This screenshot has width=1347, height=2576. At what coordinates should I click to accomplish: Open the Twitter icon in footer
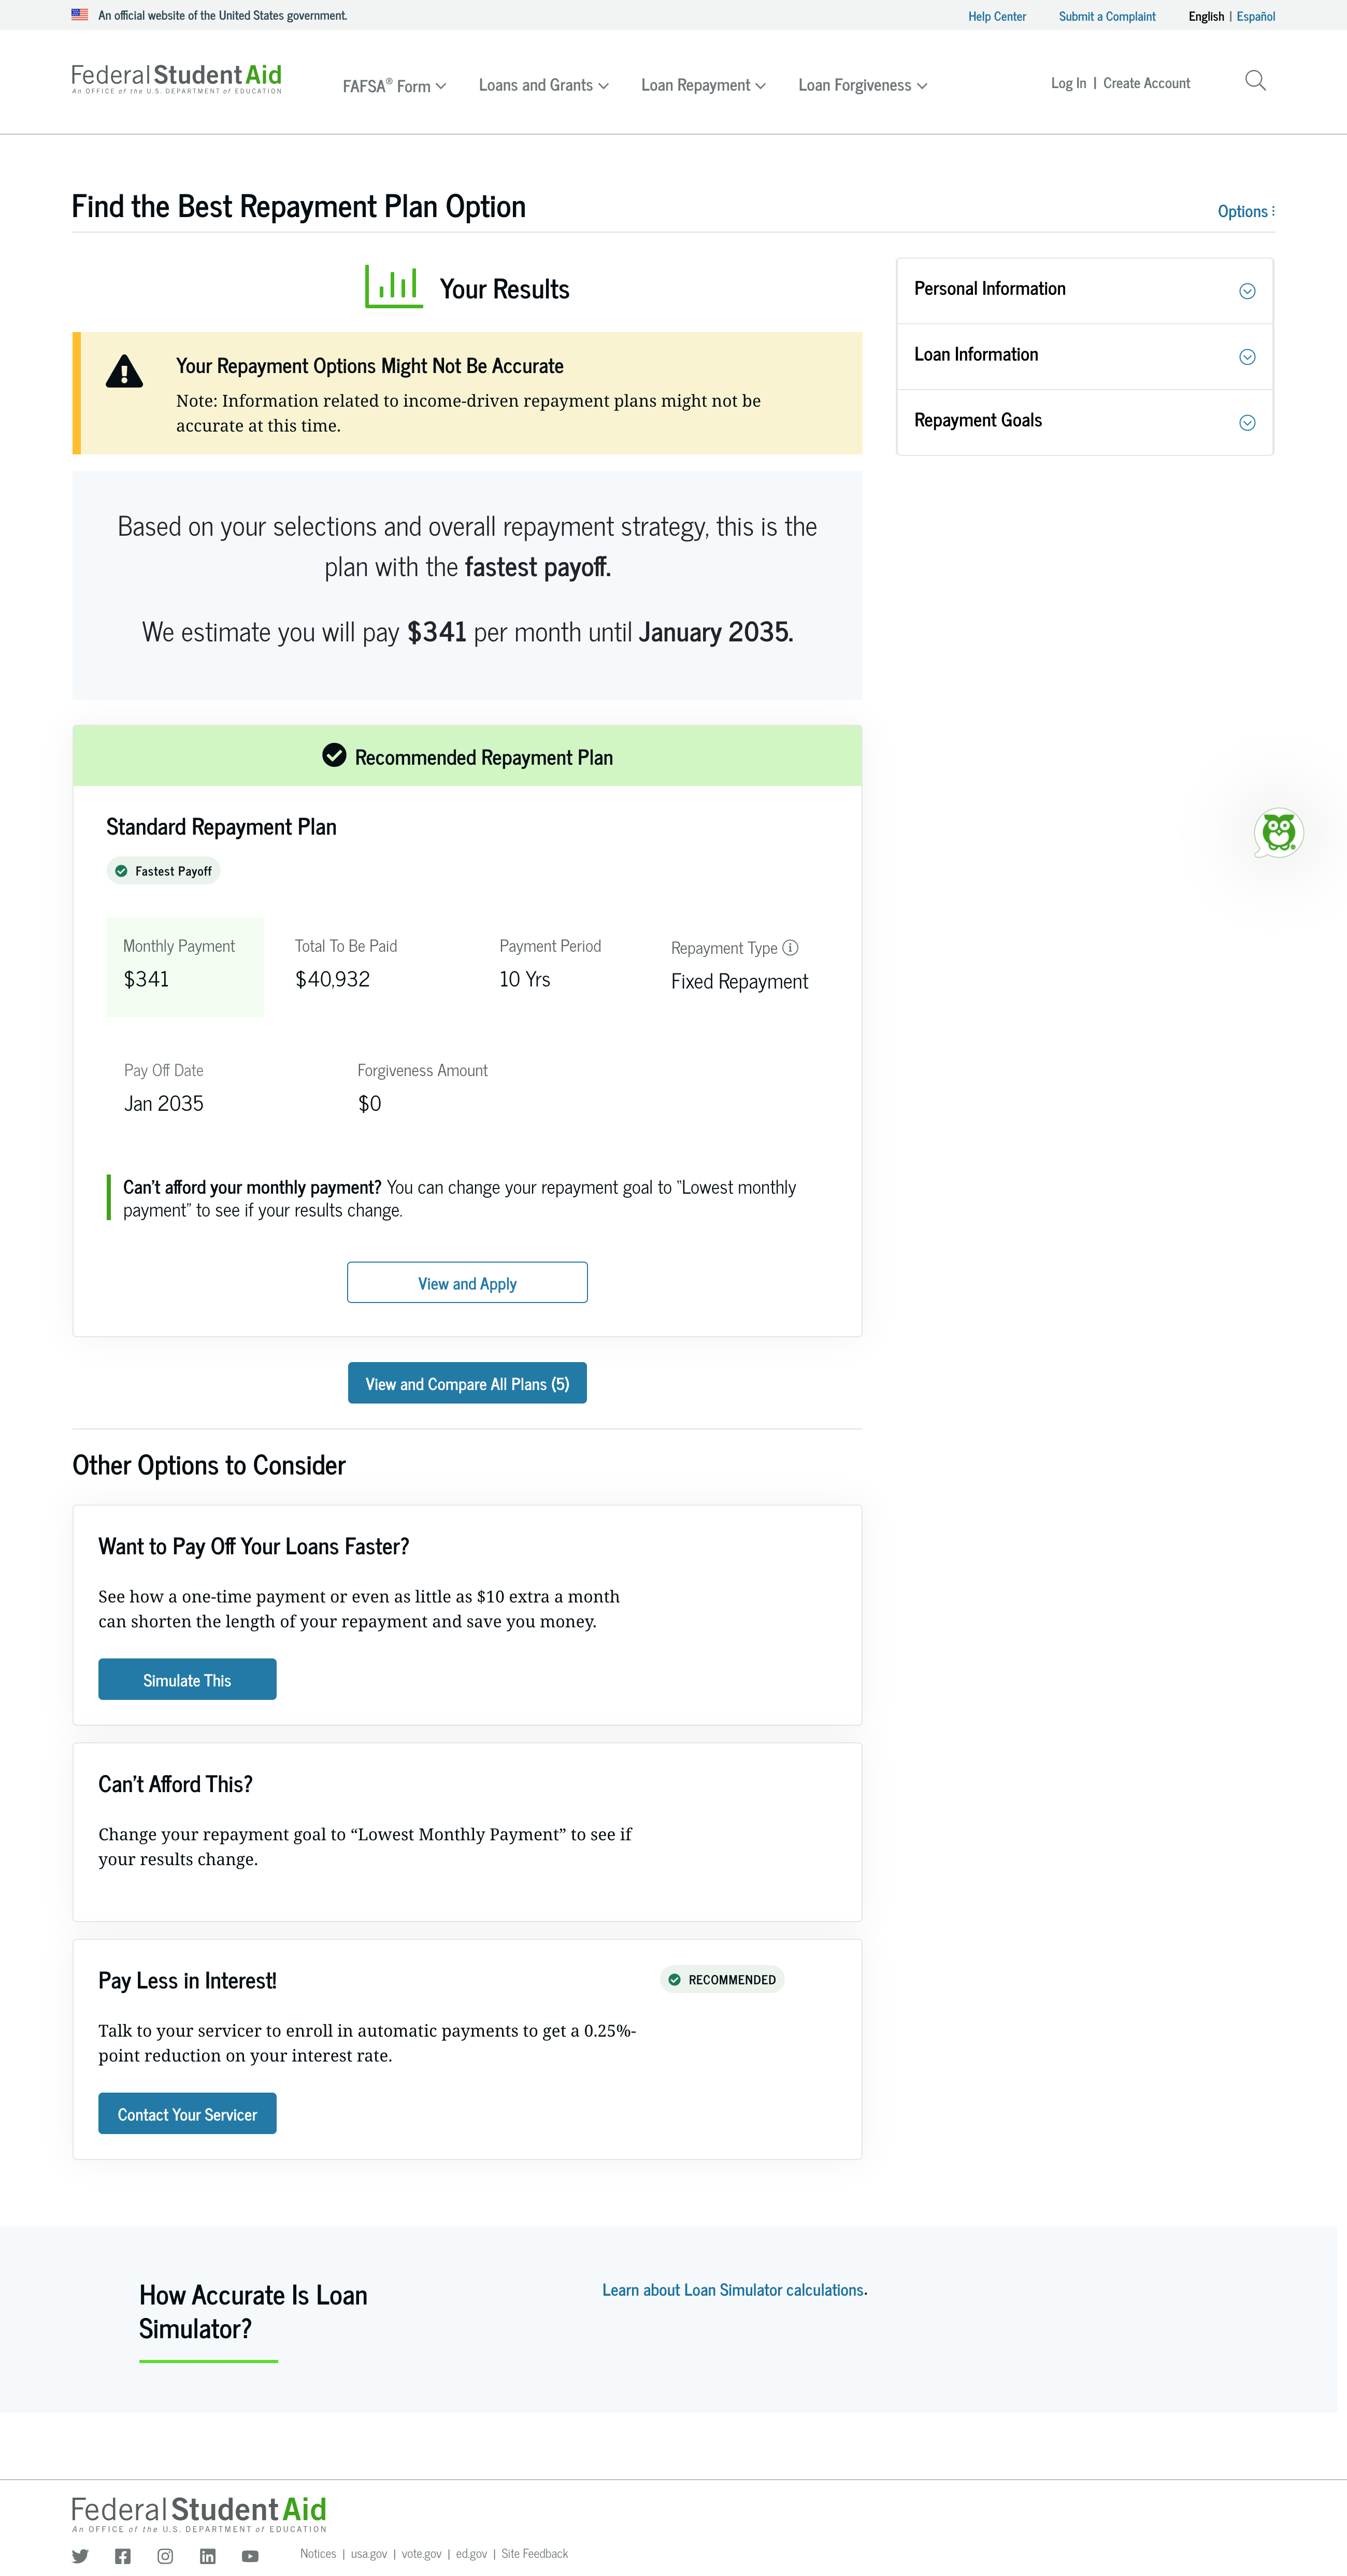80,2556
